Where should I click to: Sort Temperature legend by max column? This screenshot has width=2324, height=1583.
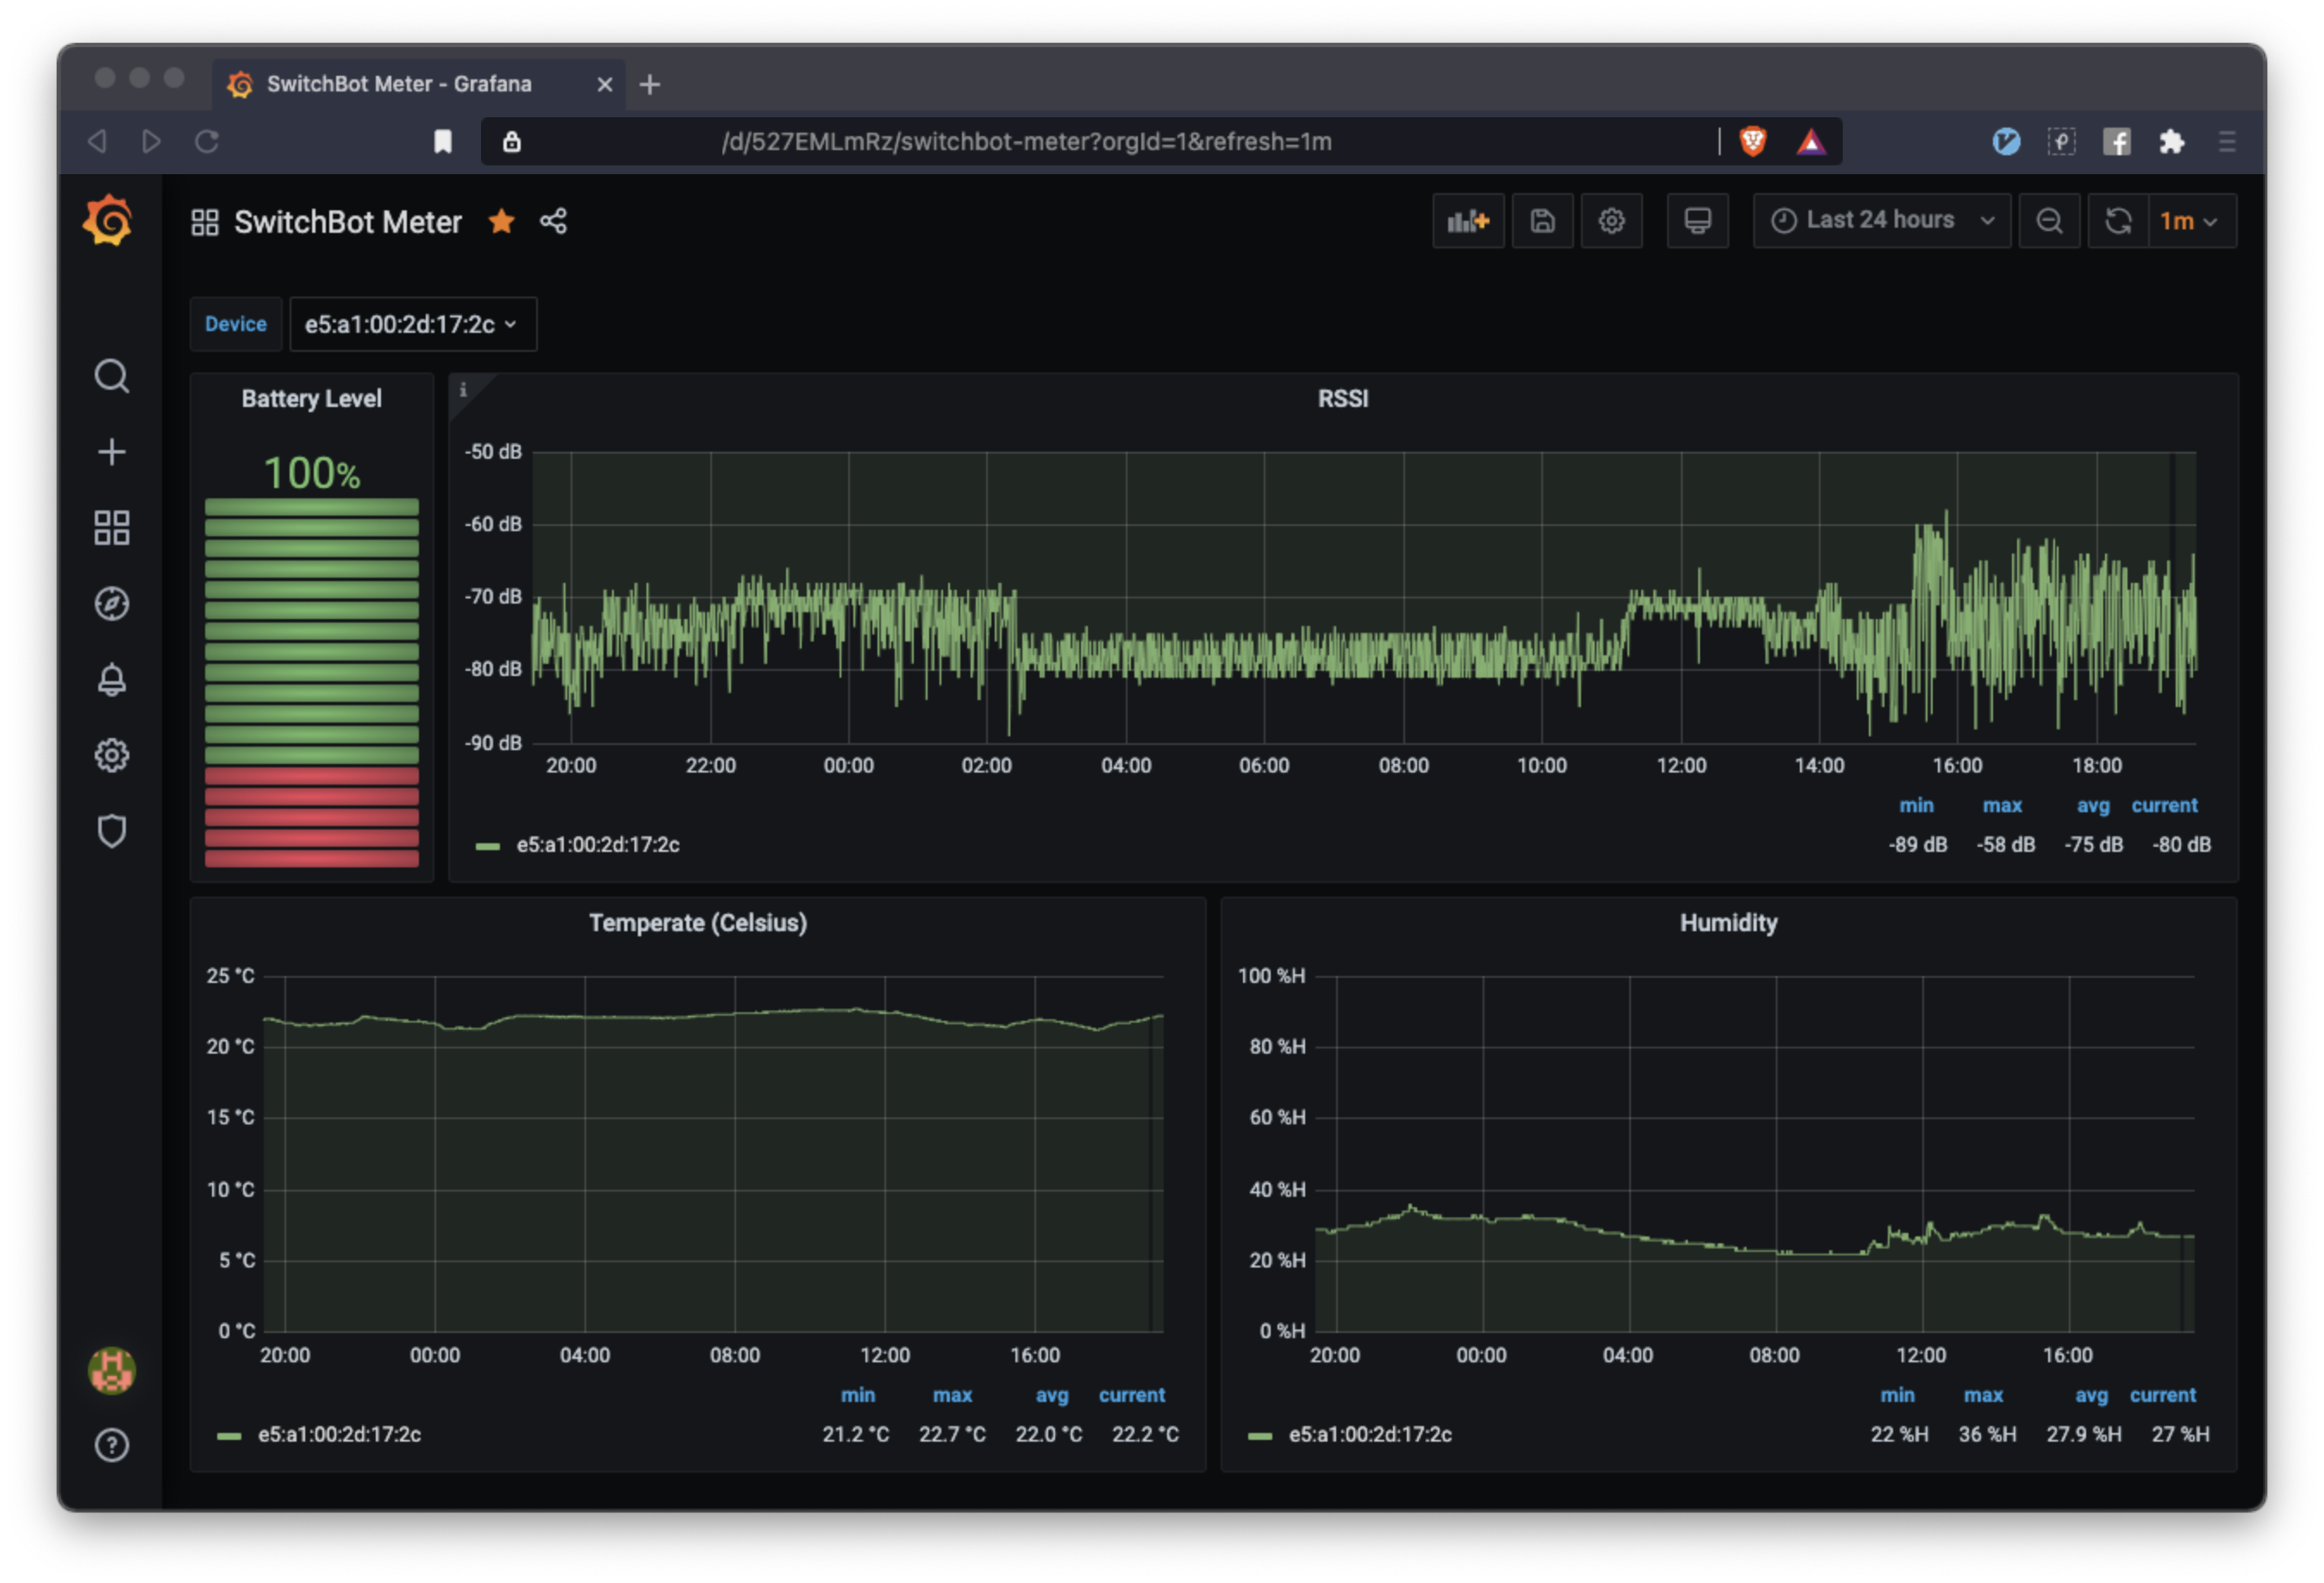tap(951, 1395)
